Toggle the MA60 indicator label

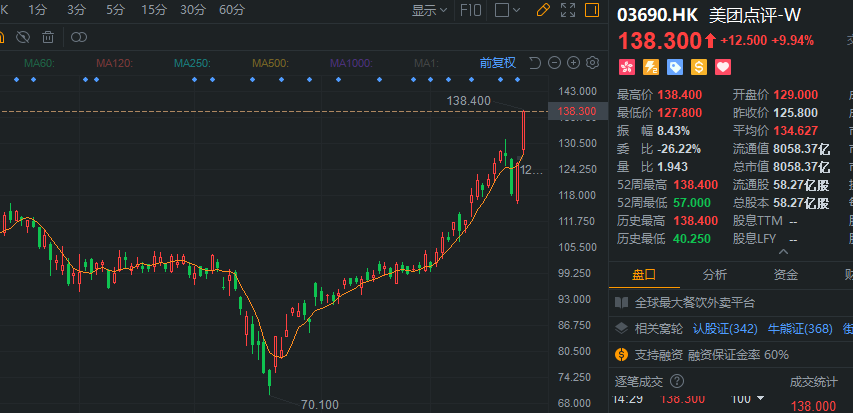40,63
